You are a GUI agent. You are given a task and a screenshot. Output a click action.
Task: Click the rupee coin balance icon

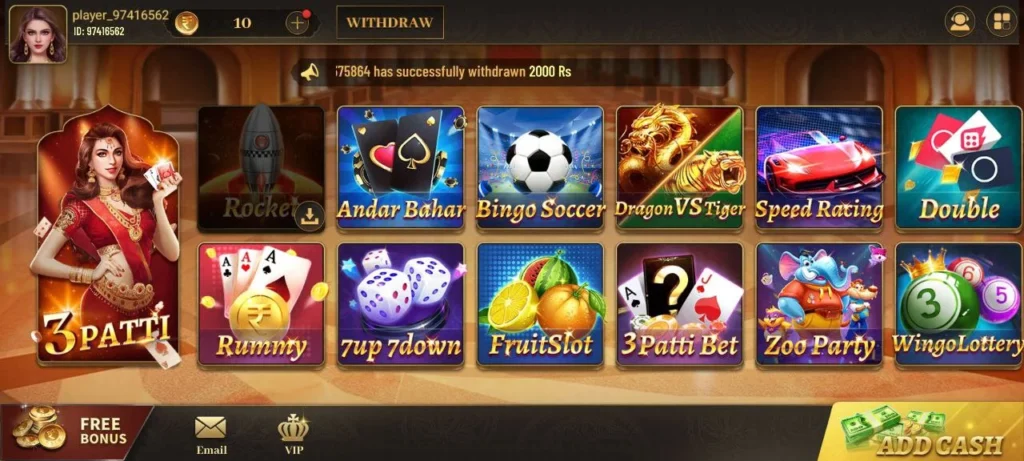(187, 24)
